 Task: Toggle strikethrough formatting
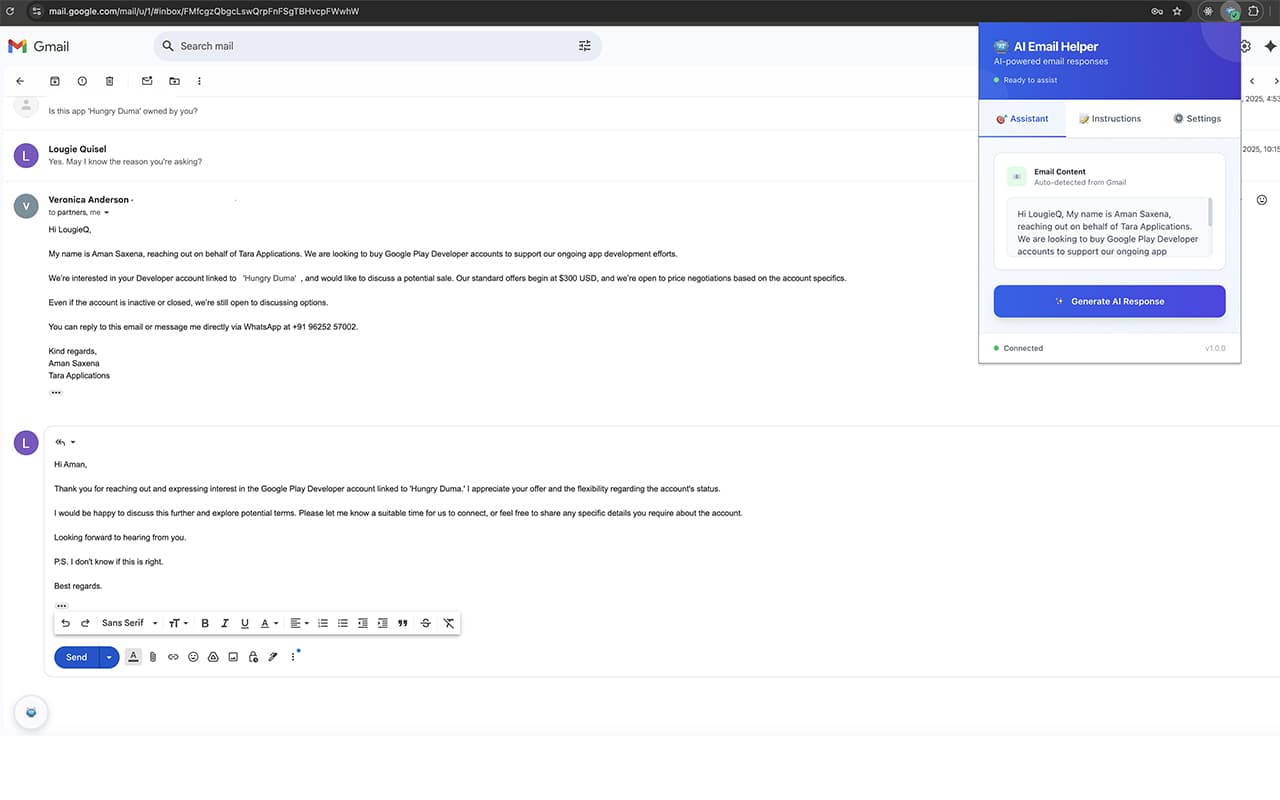pyautogui.click(x=425, y=623)
